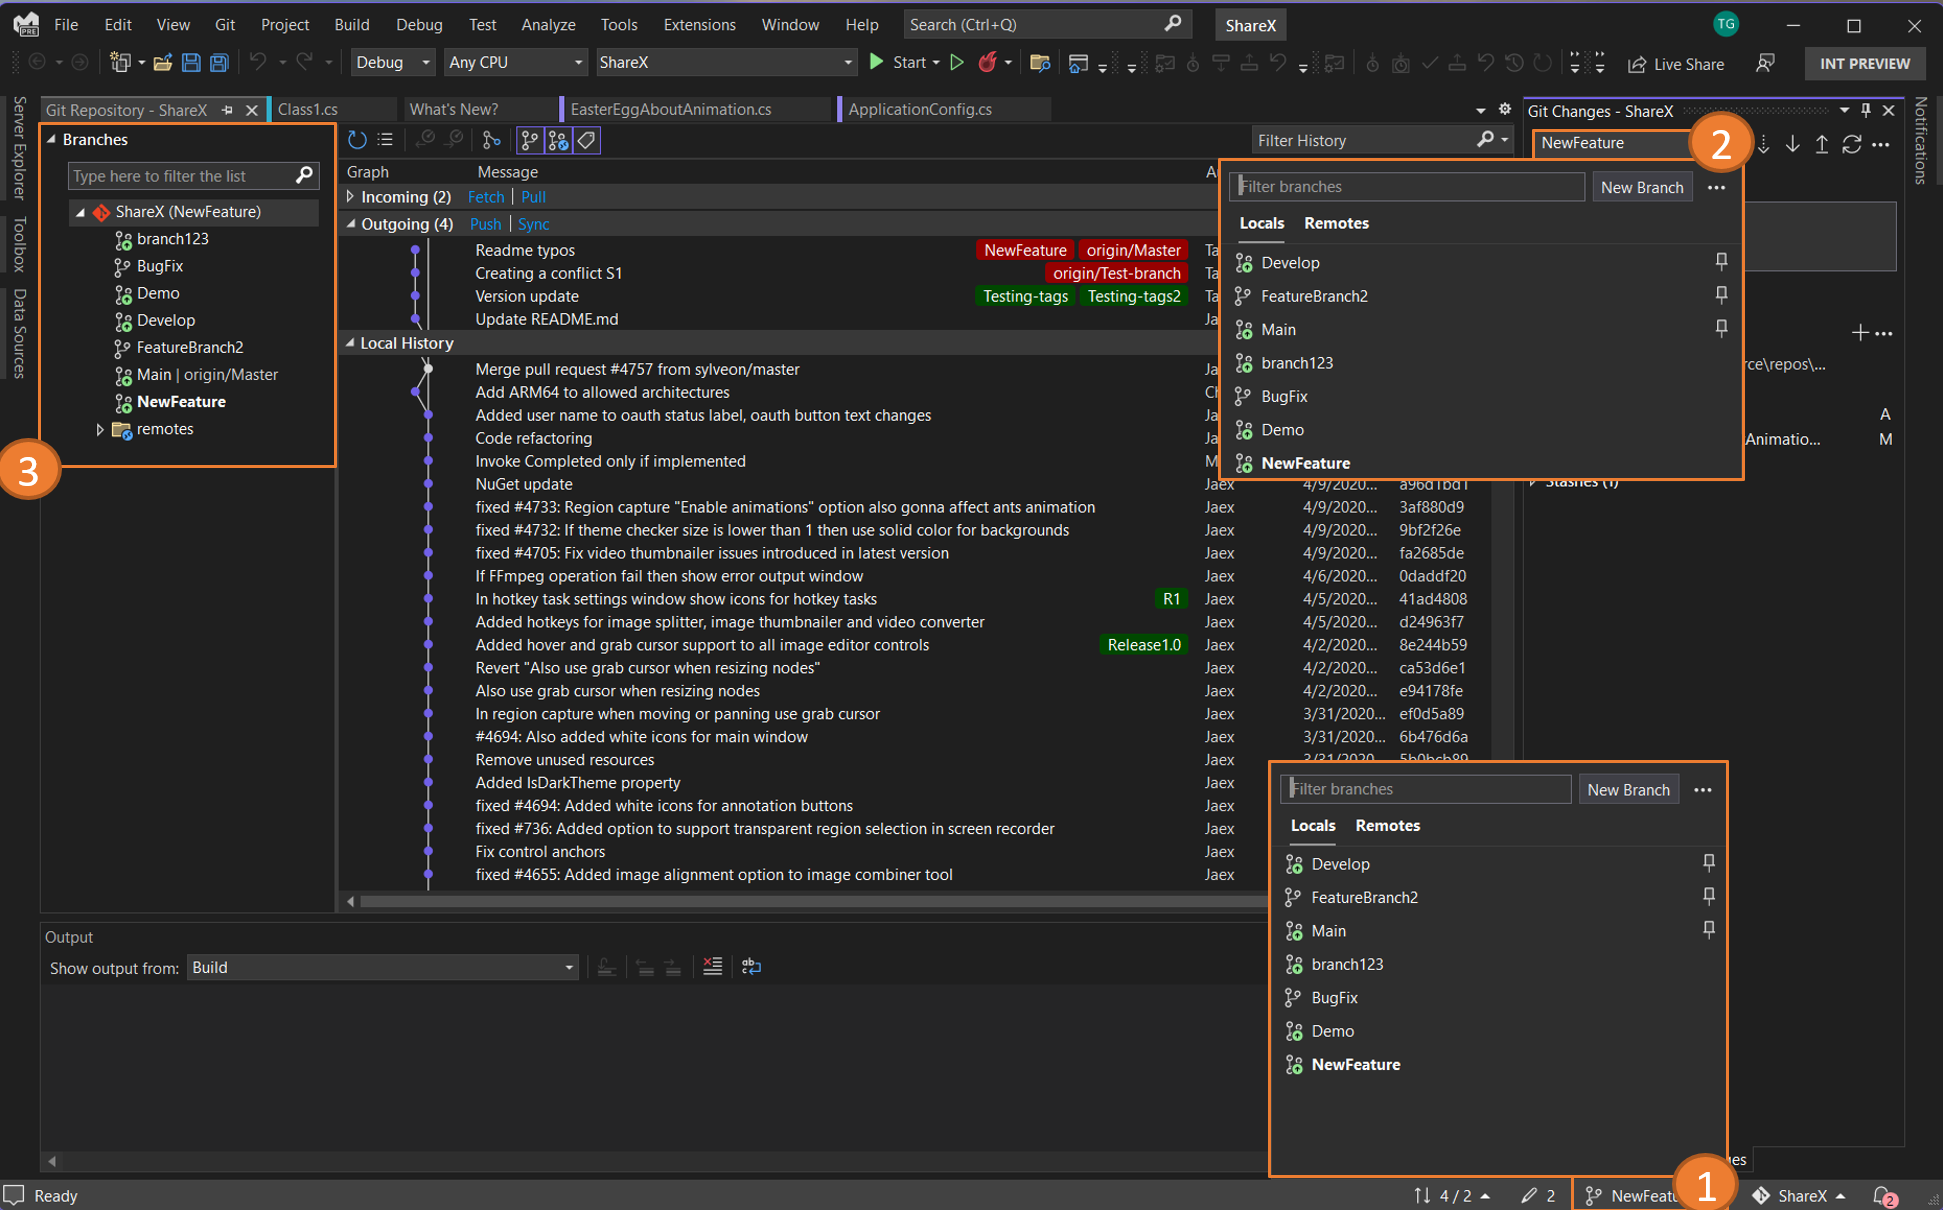Click the pull incoming commits icon
1943x1210 pixels.
tap(1792, 142)
